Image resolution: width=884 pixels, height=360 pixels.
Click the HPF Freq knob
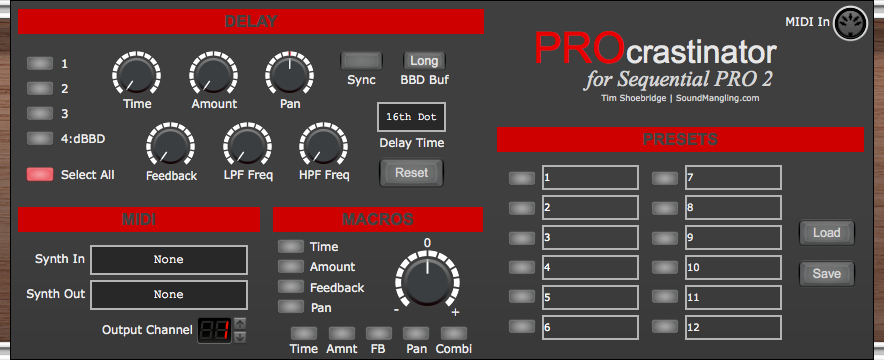324,145
